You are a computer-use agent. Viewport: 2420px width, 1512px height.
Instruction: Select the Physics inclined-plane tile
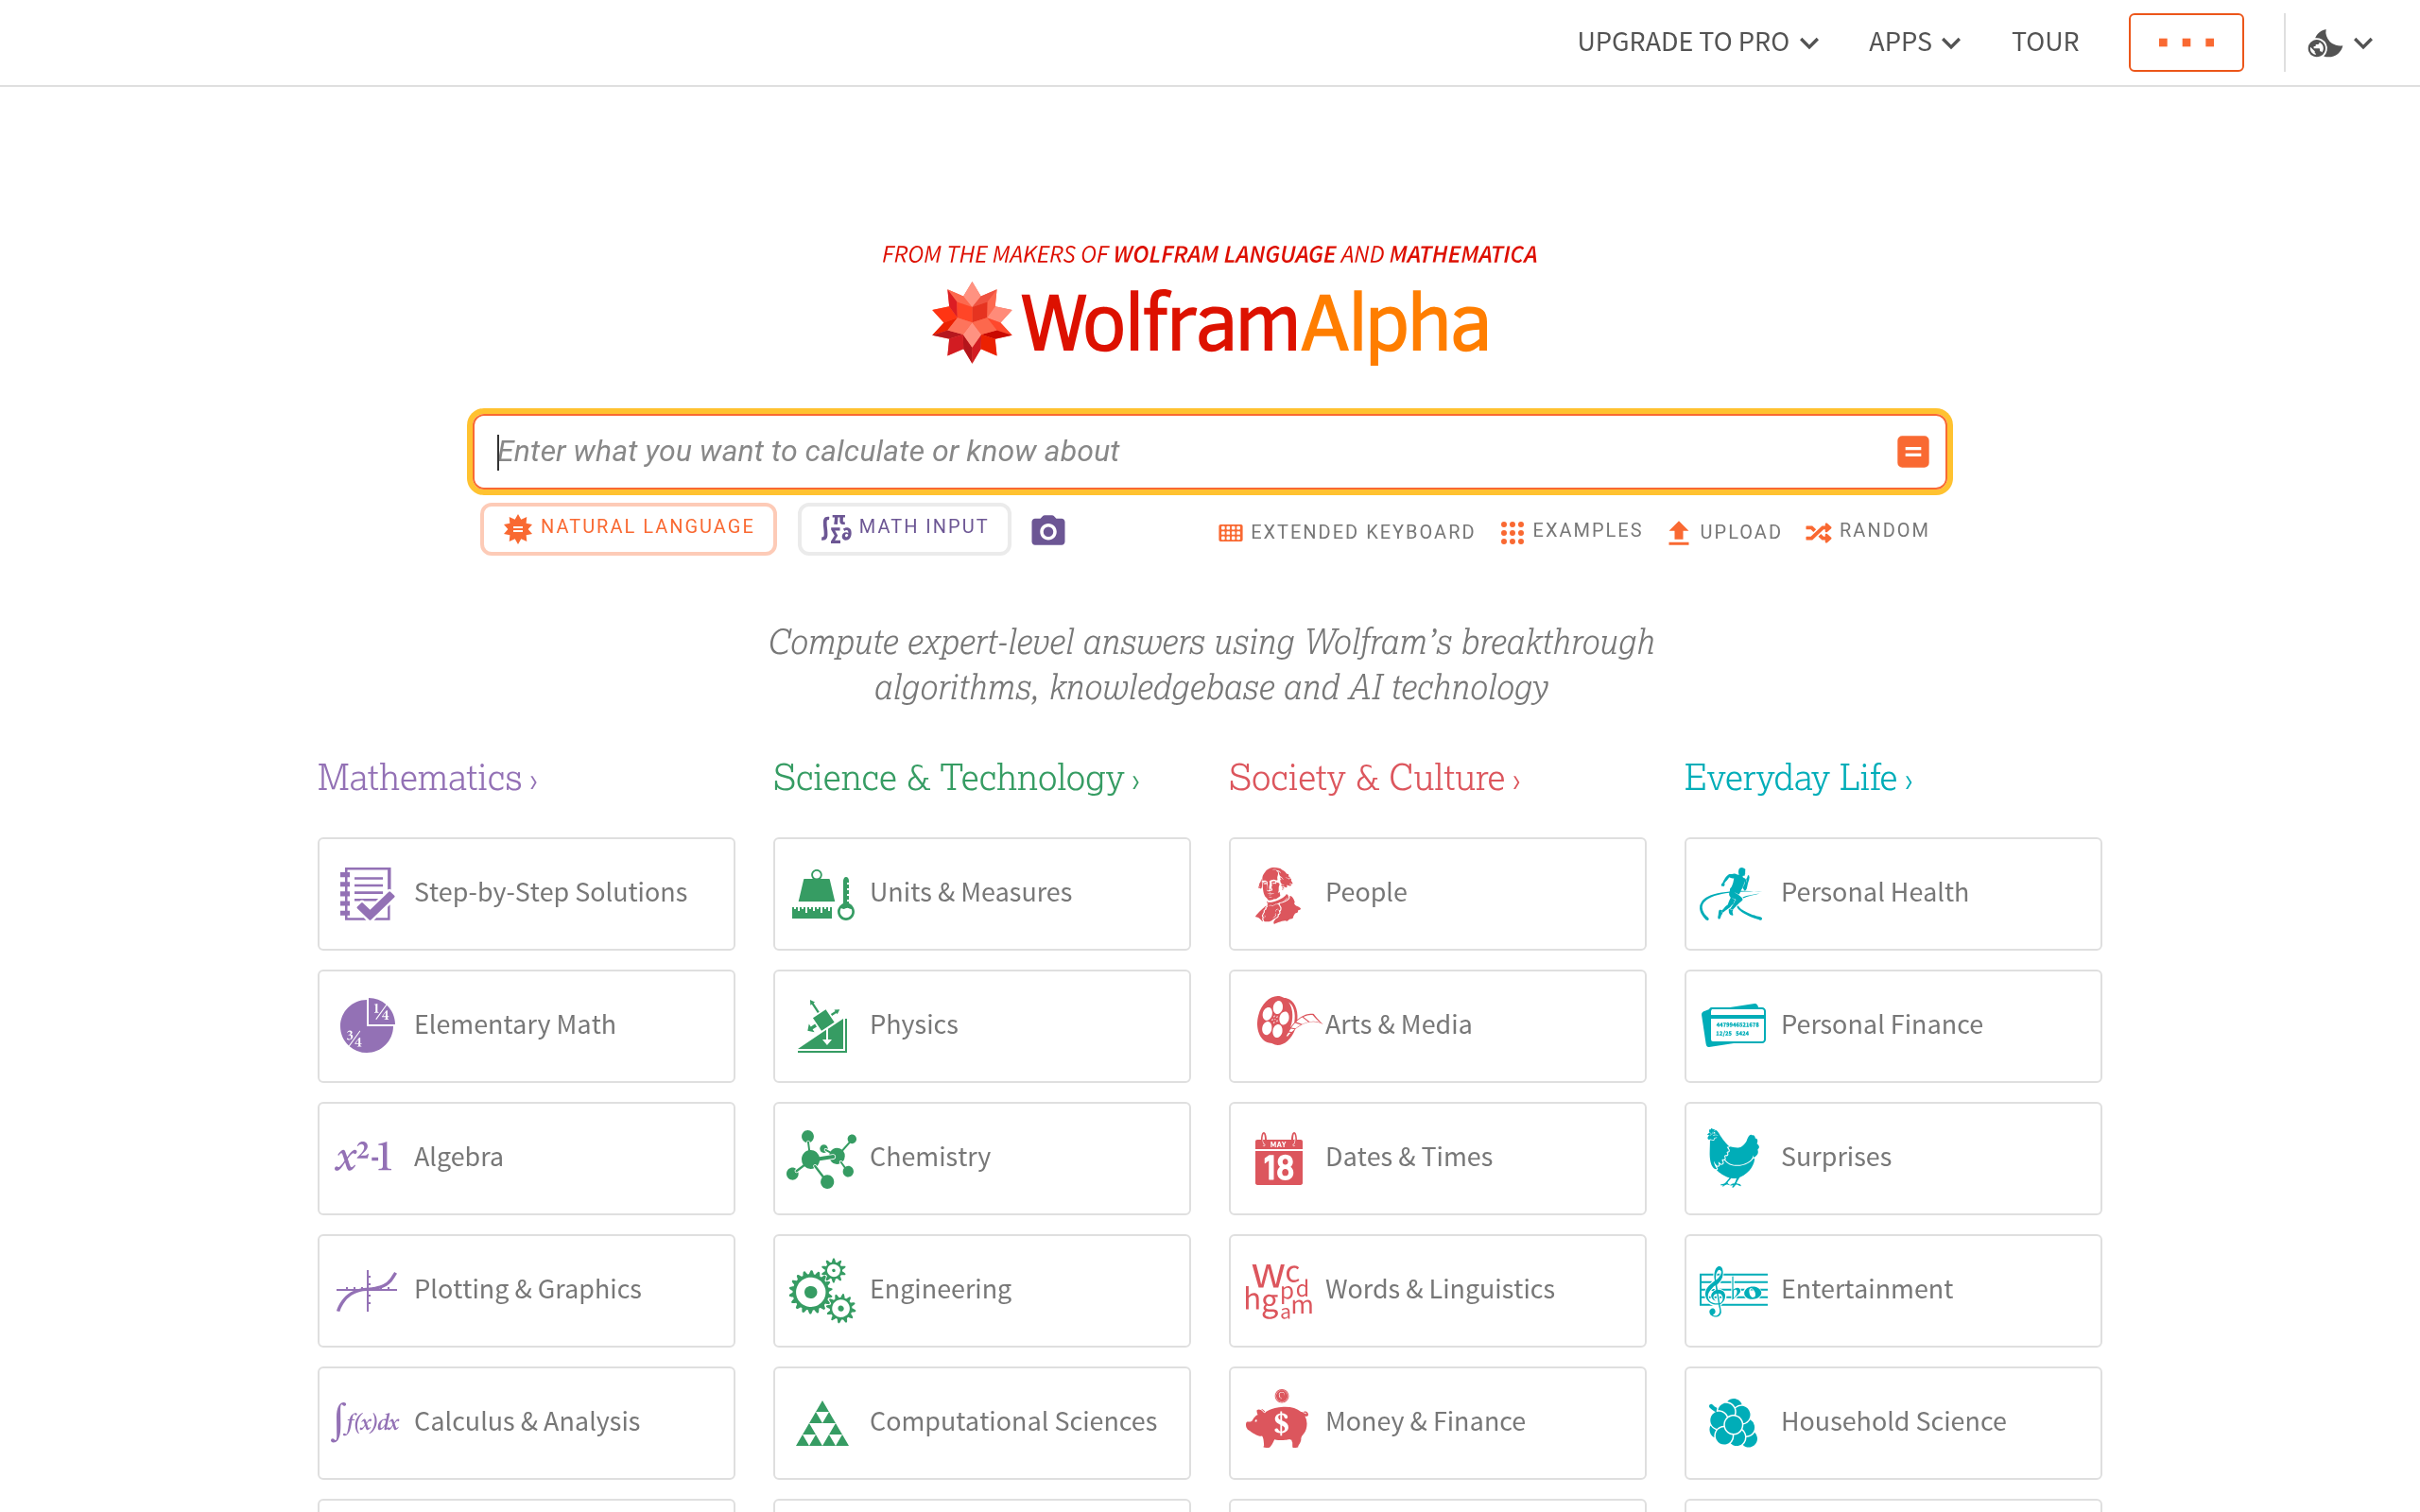click(981, 1025)
